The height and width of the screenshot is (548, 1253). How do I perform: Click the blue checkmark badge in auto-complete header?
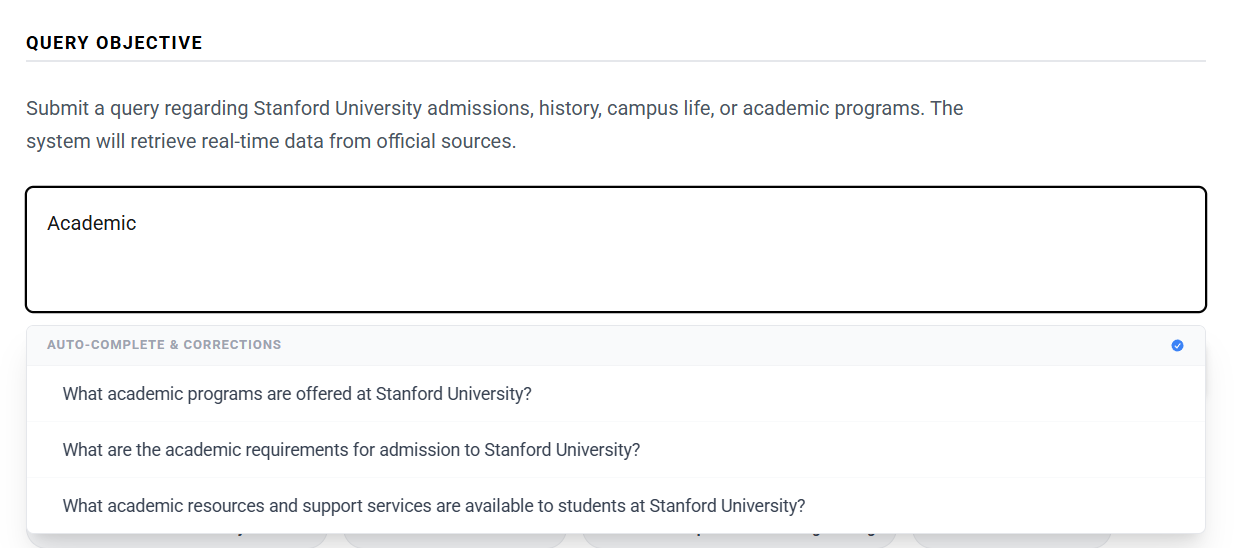click(1177, 345)
